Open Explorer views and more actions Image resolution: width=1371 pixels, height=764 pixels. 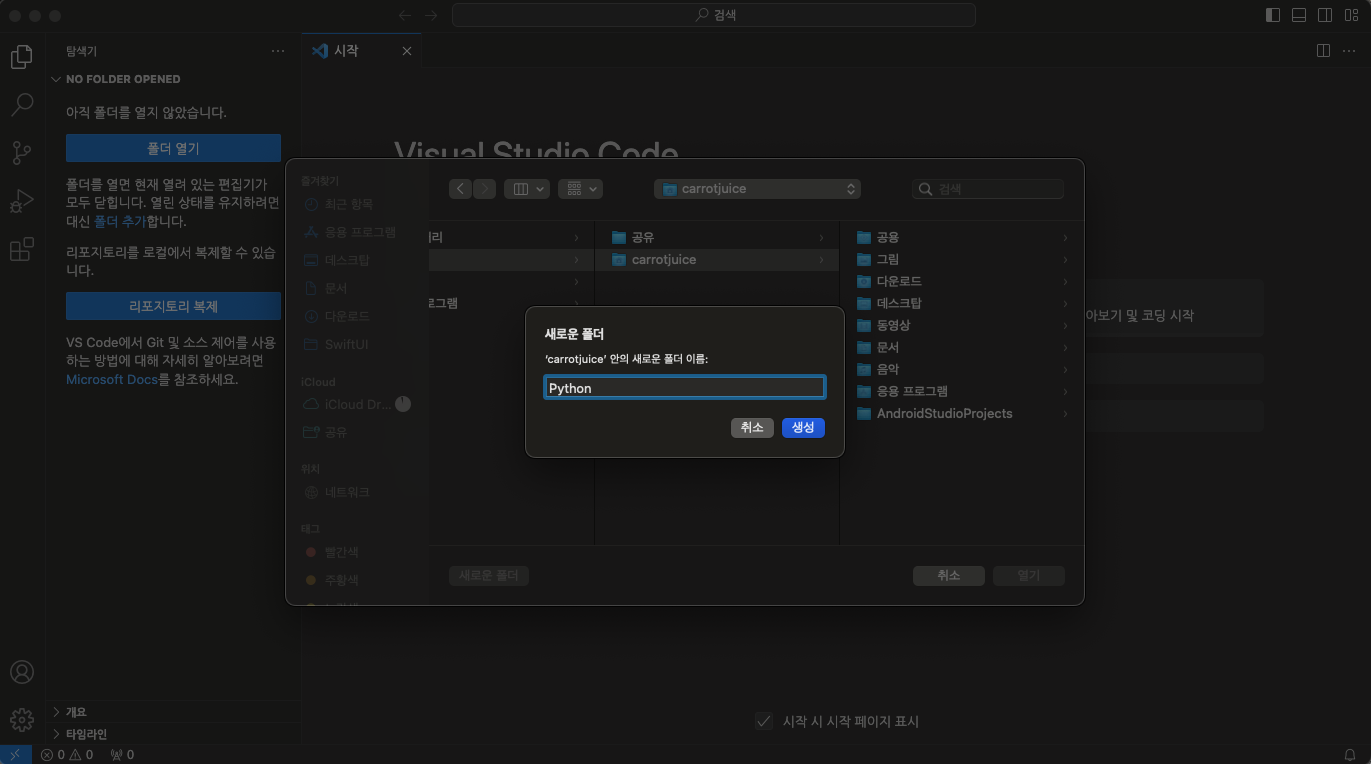278,51
